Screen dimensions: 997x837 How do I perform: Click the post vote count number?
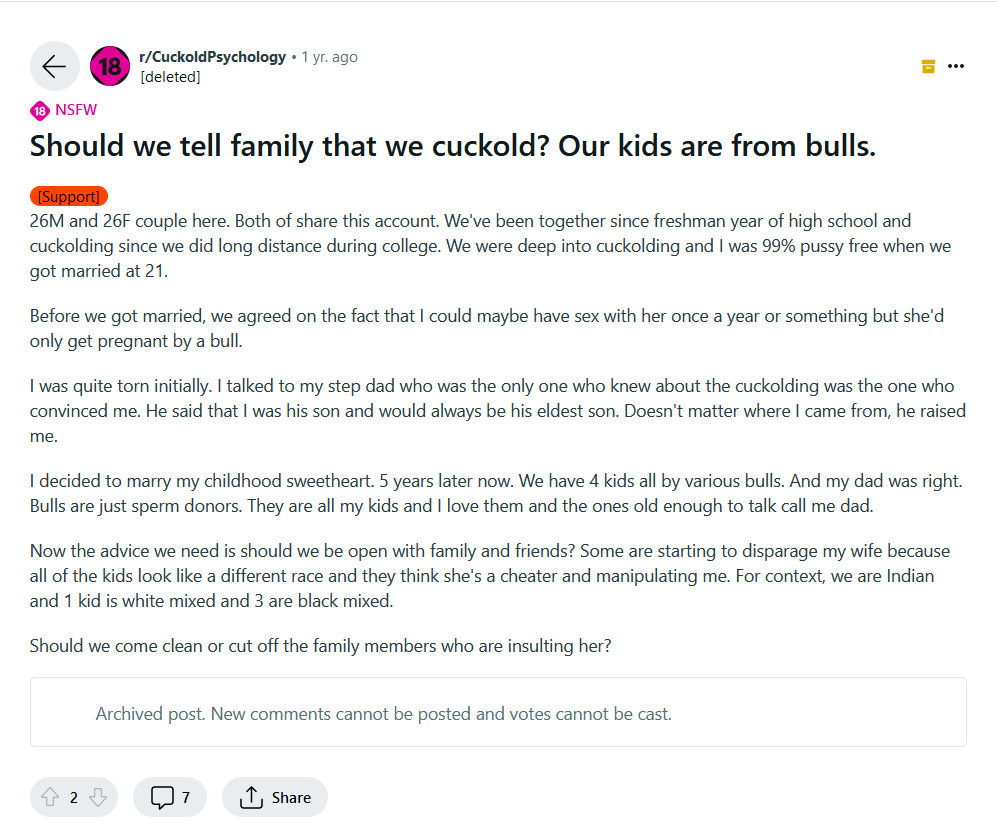pos(73,797)
